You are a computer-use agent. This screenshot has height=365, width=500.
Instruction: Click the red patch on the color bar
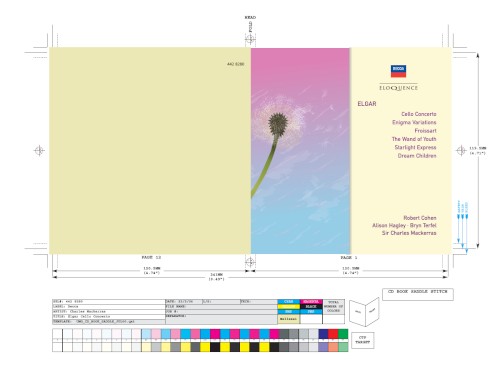click(x=333, y=334)
